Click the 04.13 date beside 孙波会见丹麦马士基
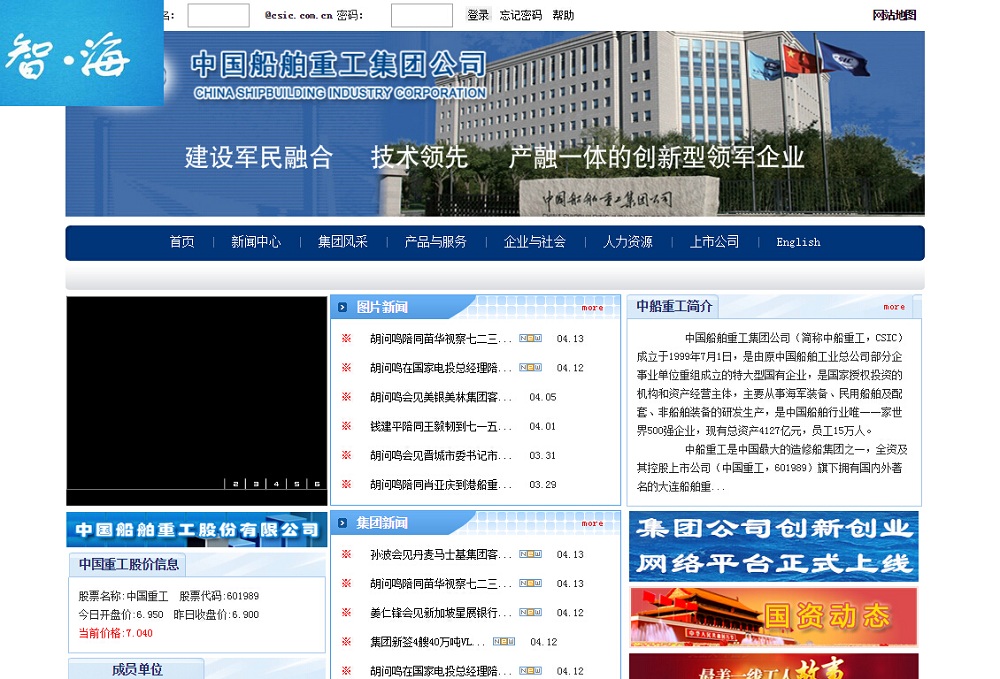Screen dimensions: 1000x679 (x=570, y=555)
